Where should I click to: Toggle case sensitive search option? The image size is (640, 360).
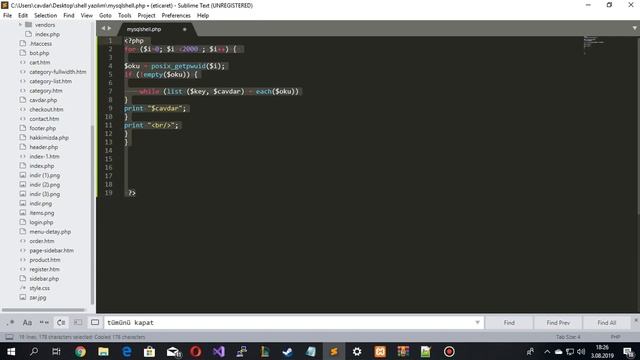pos(27,322)
